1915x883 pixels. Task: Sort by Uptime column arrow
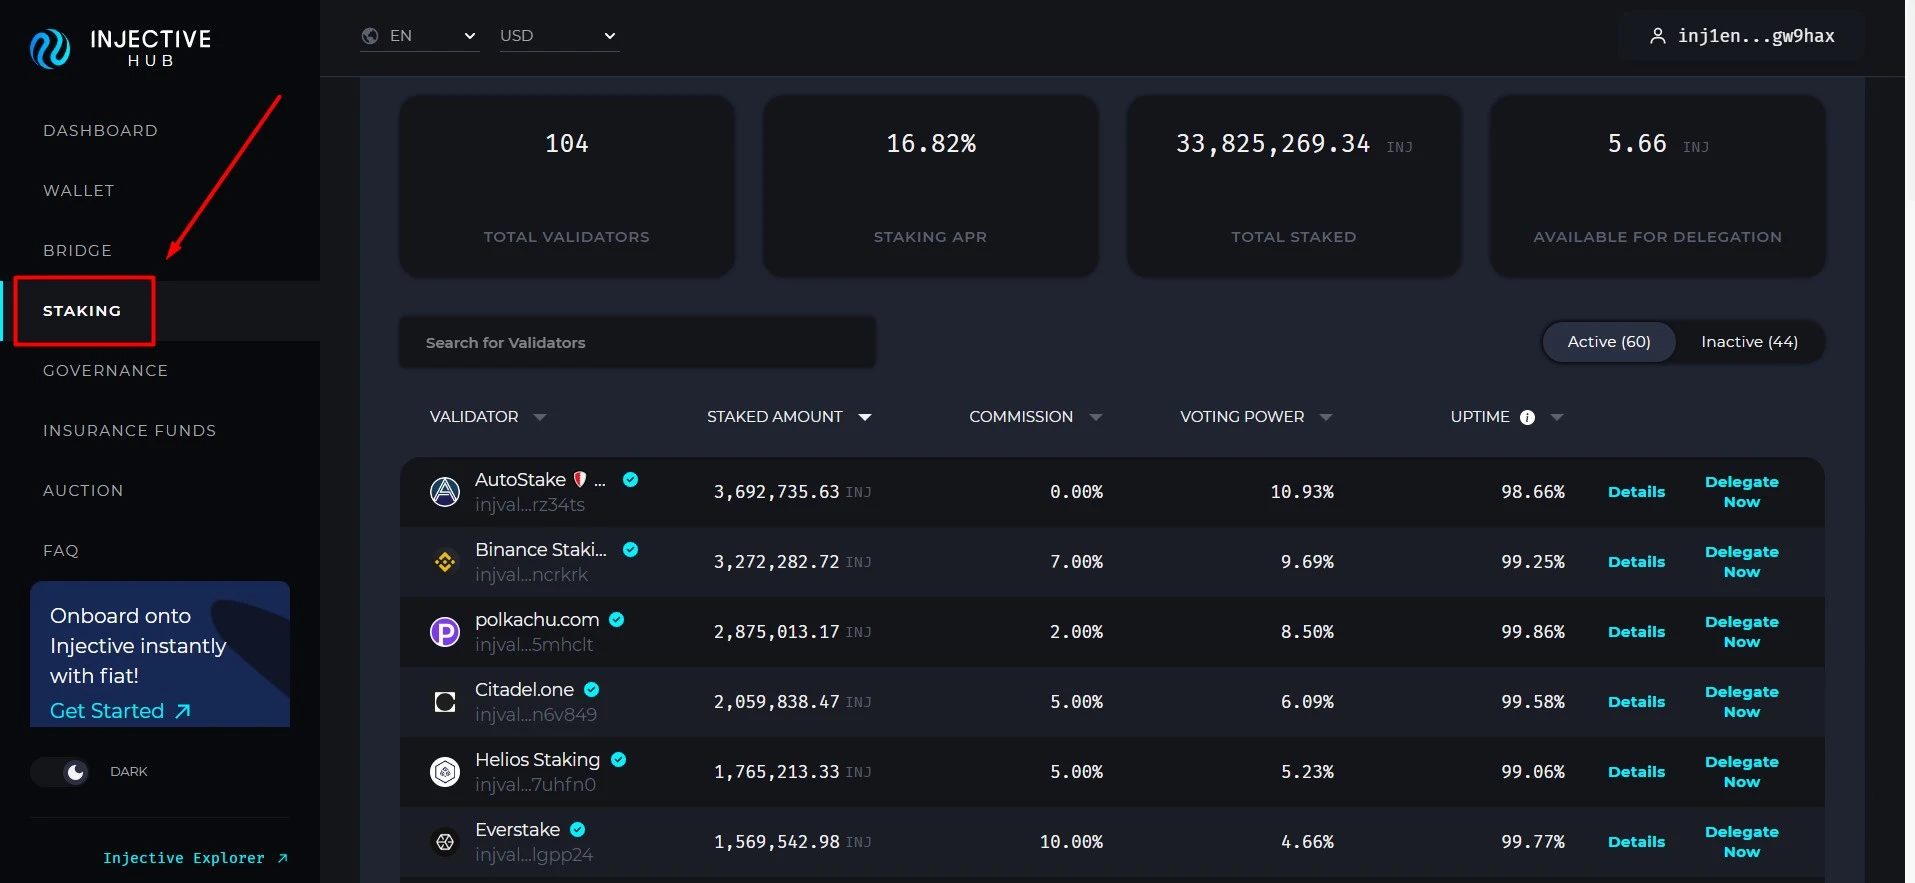1557,417
